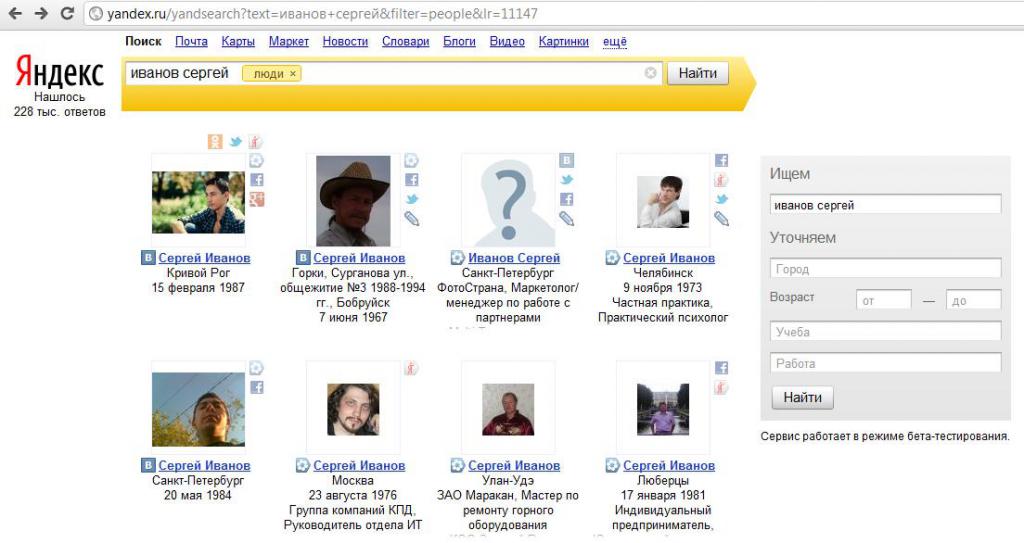Click the Найти button in the Ищем panel
Viewport: 1024px width, 543px height.
(x=803, y=397)
